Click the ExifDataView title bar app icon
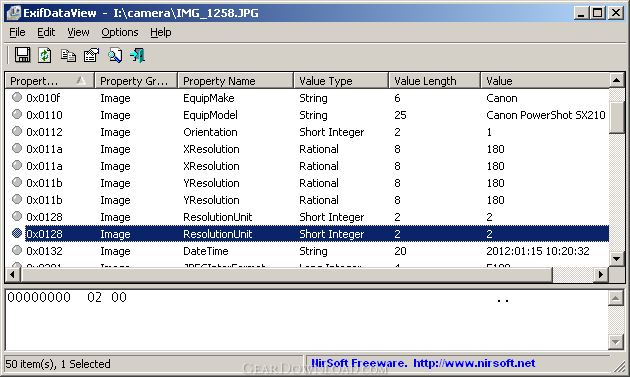This screenshot has height=377, width=630. click(14, 13)
